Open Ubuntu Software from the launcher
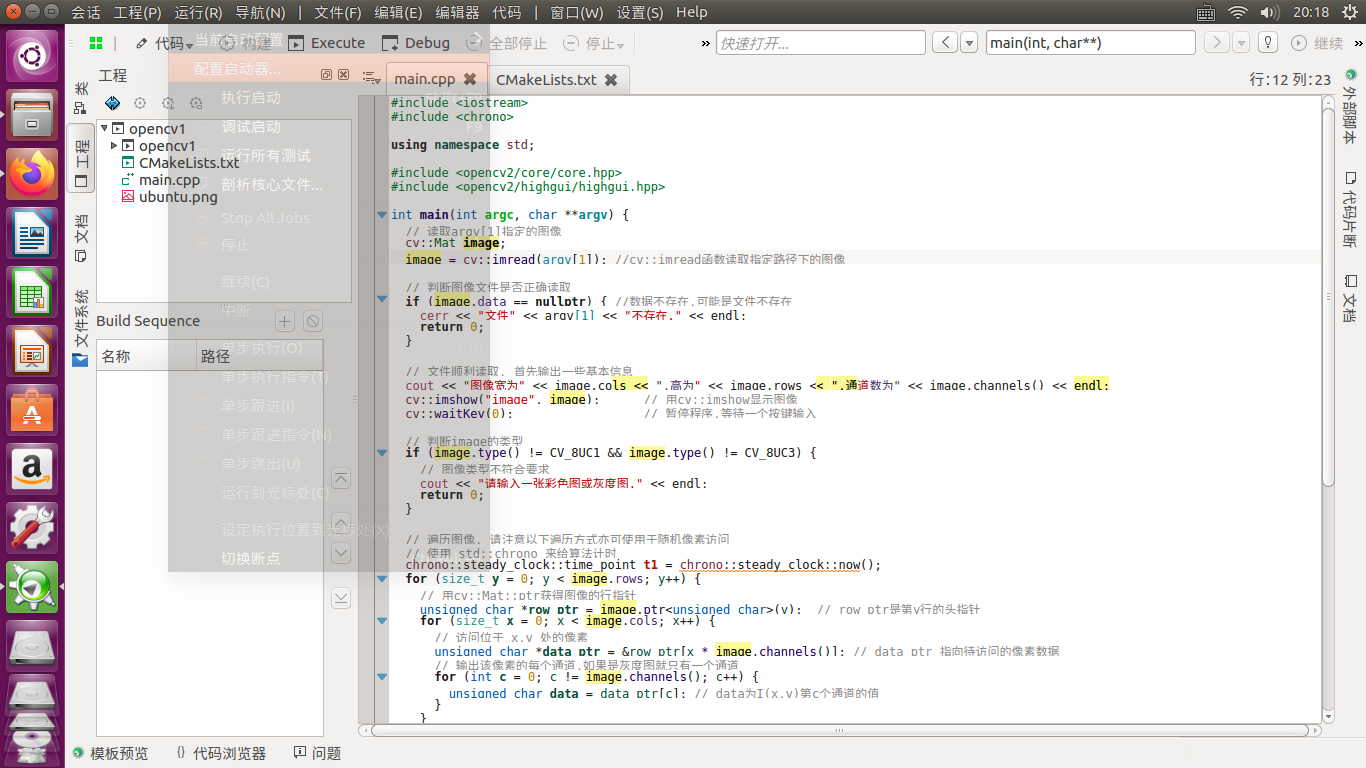Image resolution: width=1366 pixels, height=768 pixels. coord(32,409)
